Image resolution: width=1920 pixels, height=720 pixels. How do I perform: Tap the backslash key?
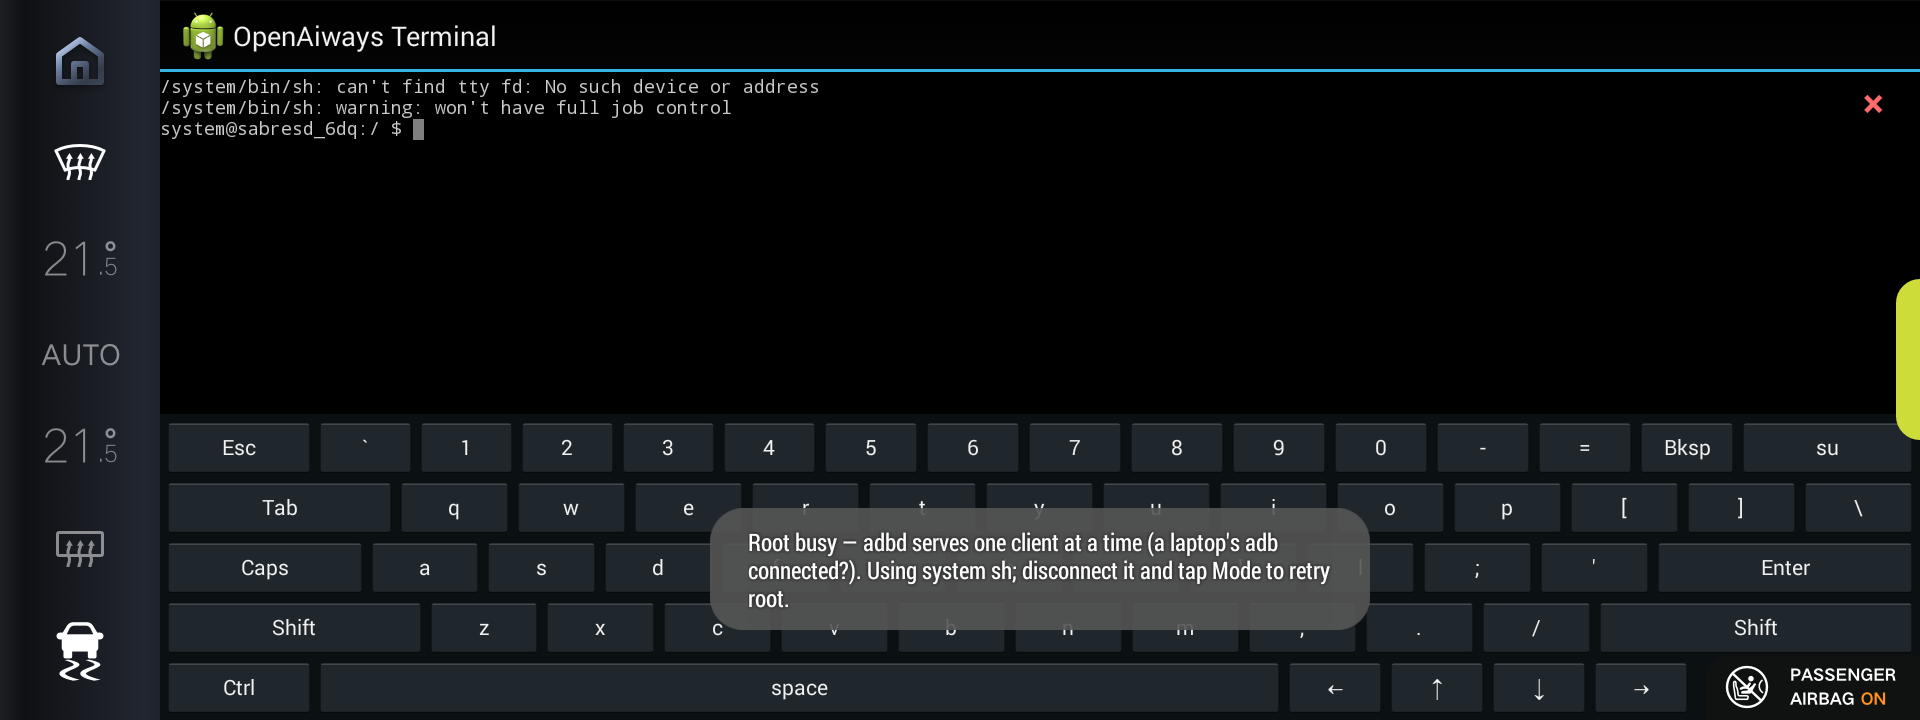tap(1858, 508)
